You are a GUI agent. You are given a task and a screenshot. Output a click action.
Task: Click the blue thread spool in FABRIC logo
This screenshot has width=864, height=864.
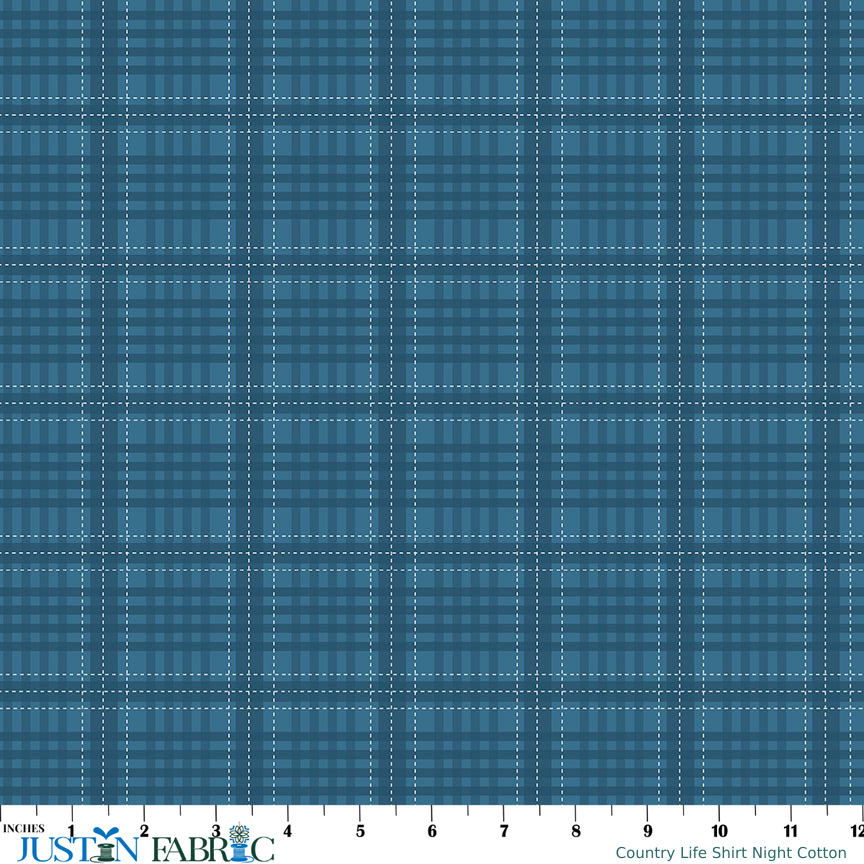tap(240, 852)
